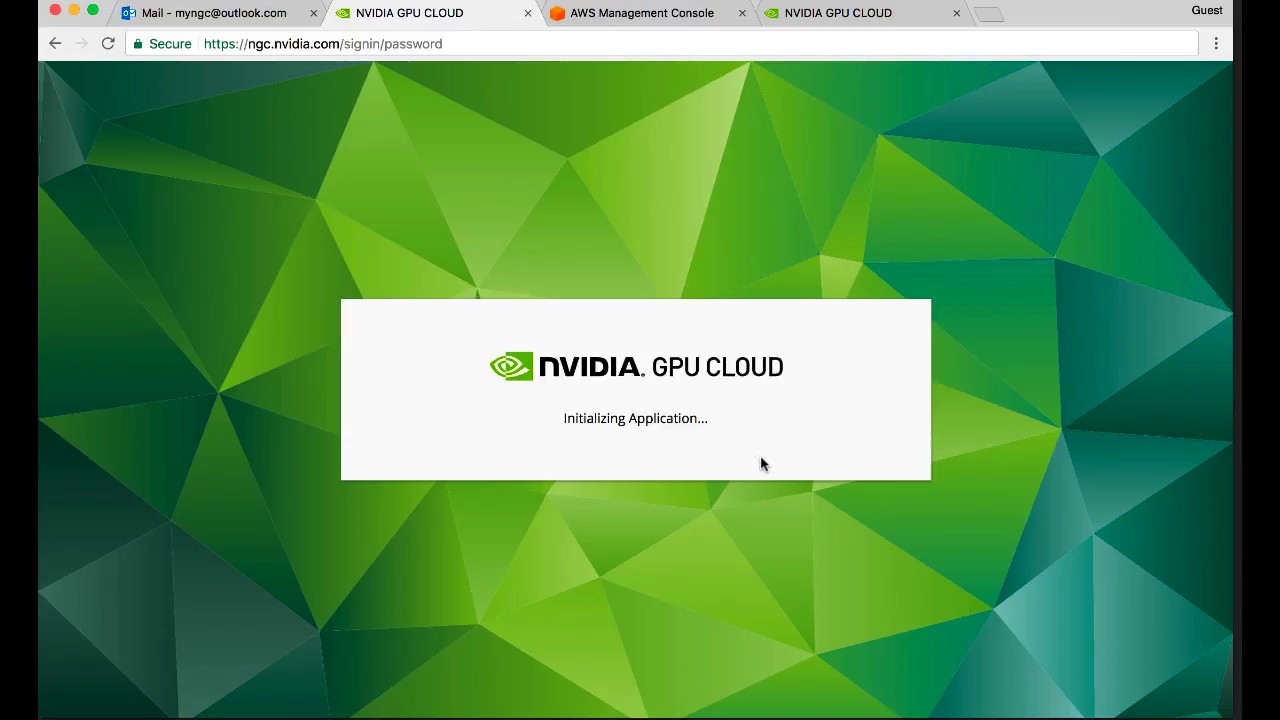Click the ngc.nvidia.com address bar

660,44
